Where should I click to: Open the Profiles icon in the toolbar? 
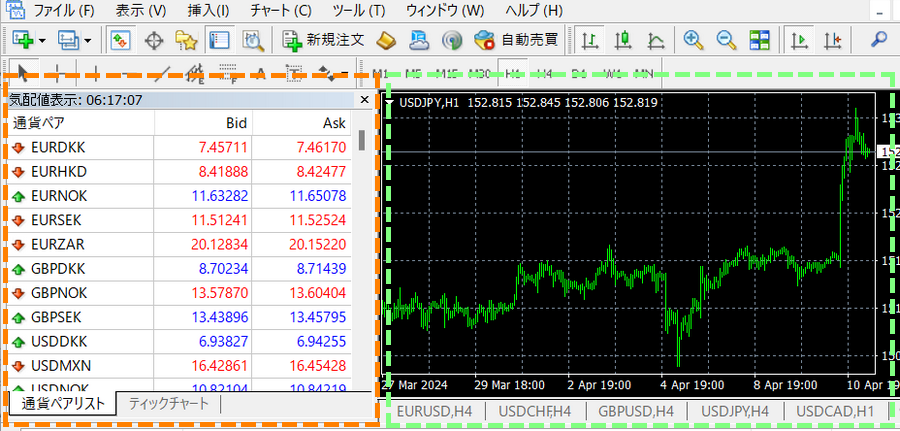click(x=67, y=40)
